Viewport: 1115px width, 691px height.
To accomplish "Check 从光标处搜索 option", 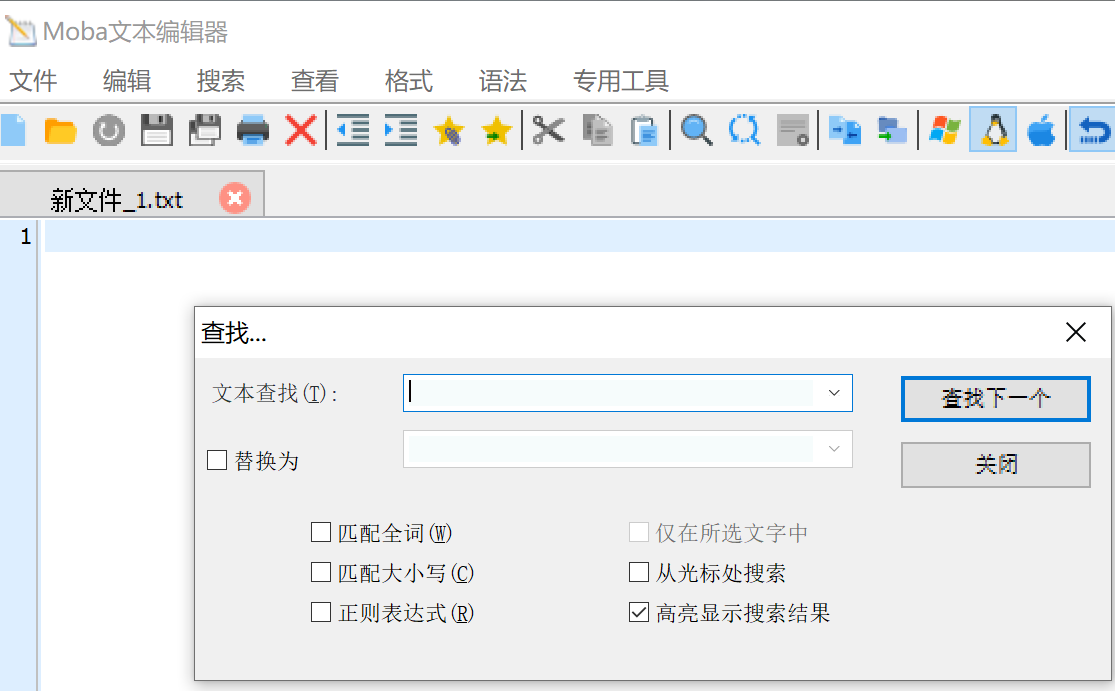I will [x=639, y=572].
